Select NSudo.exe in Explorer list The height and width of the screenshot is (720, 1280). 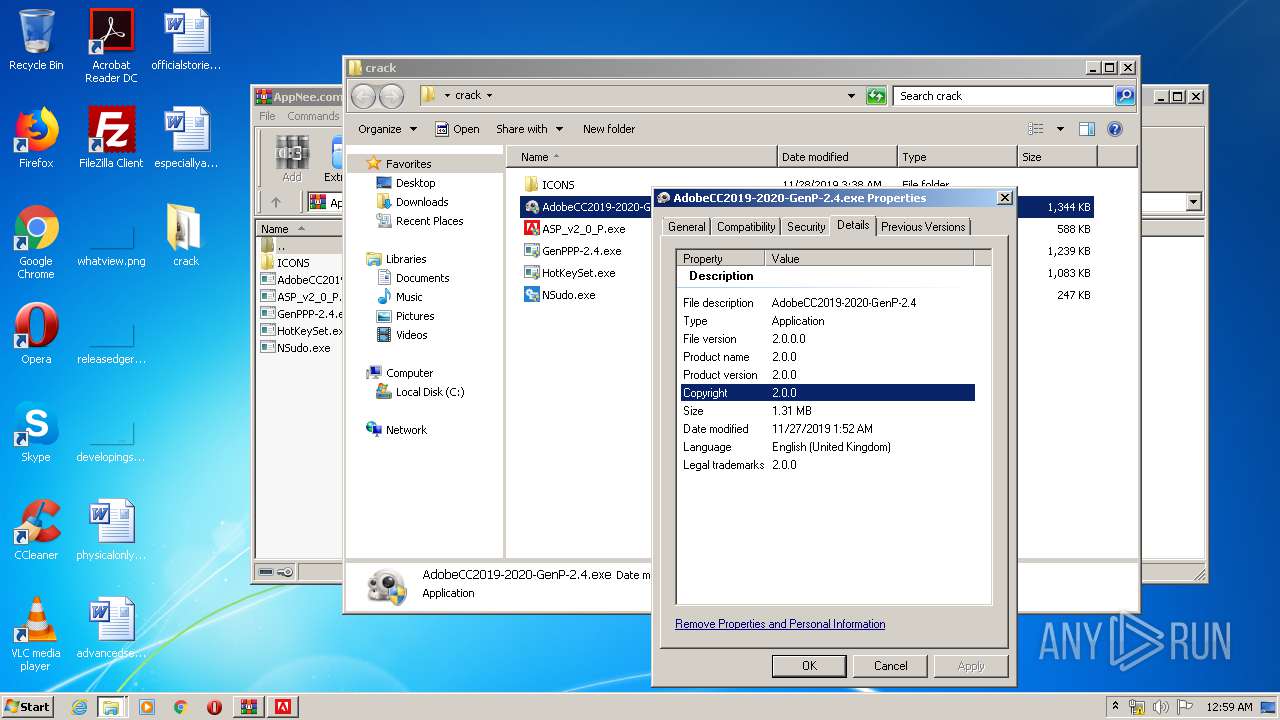tap(560, 295)
